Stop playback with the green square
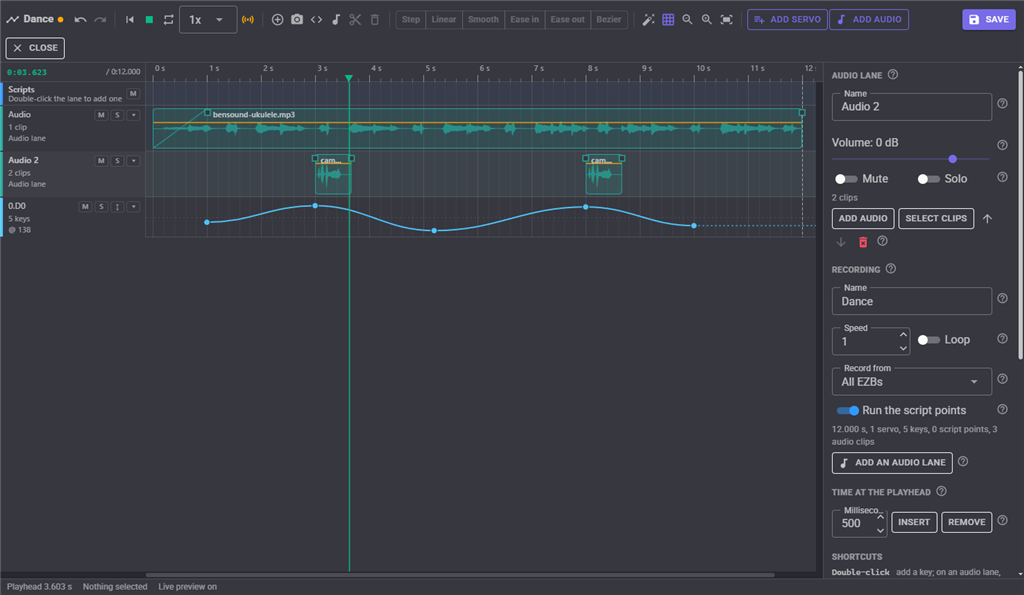The image size is (1024, 595). click(x=150, y=20)
